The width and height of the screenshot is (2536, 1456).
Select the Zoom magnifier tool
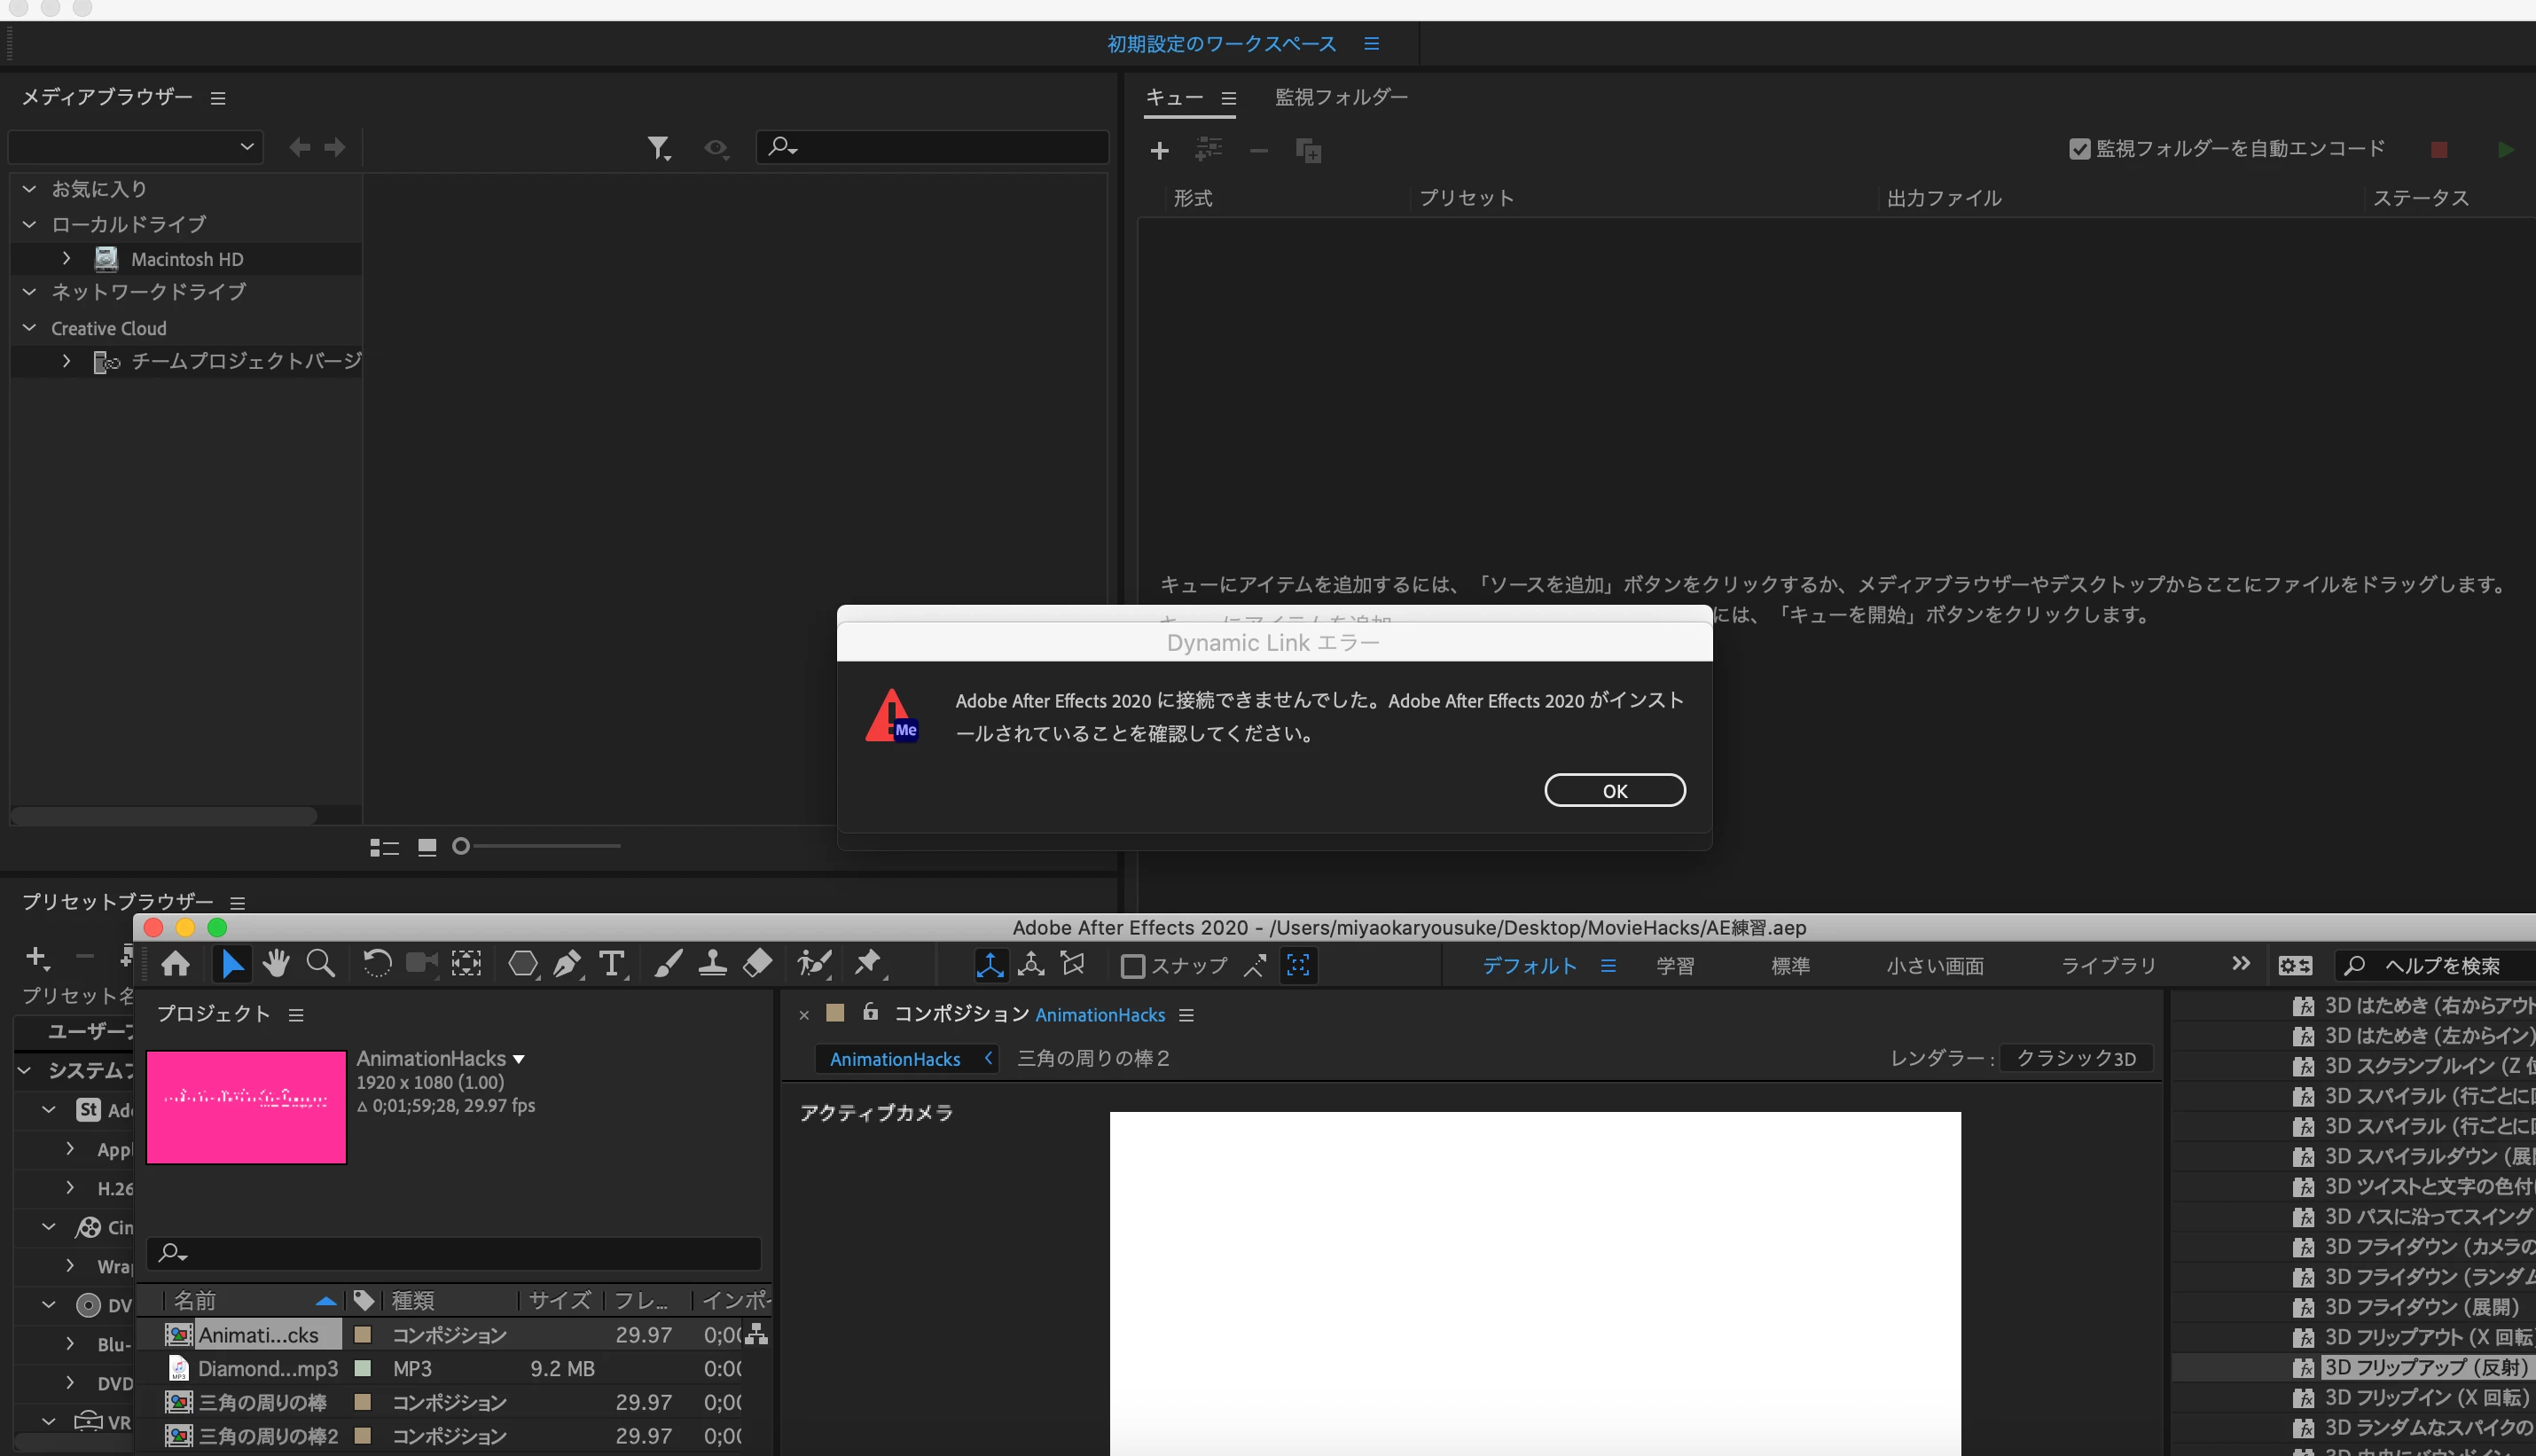(320, 964)
